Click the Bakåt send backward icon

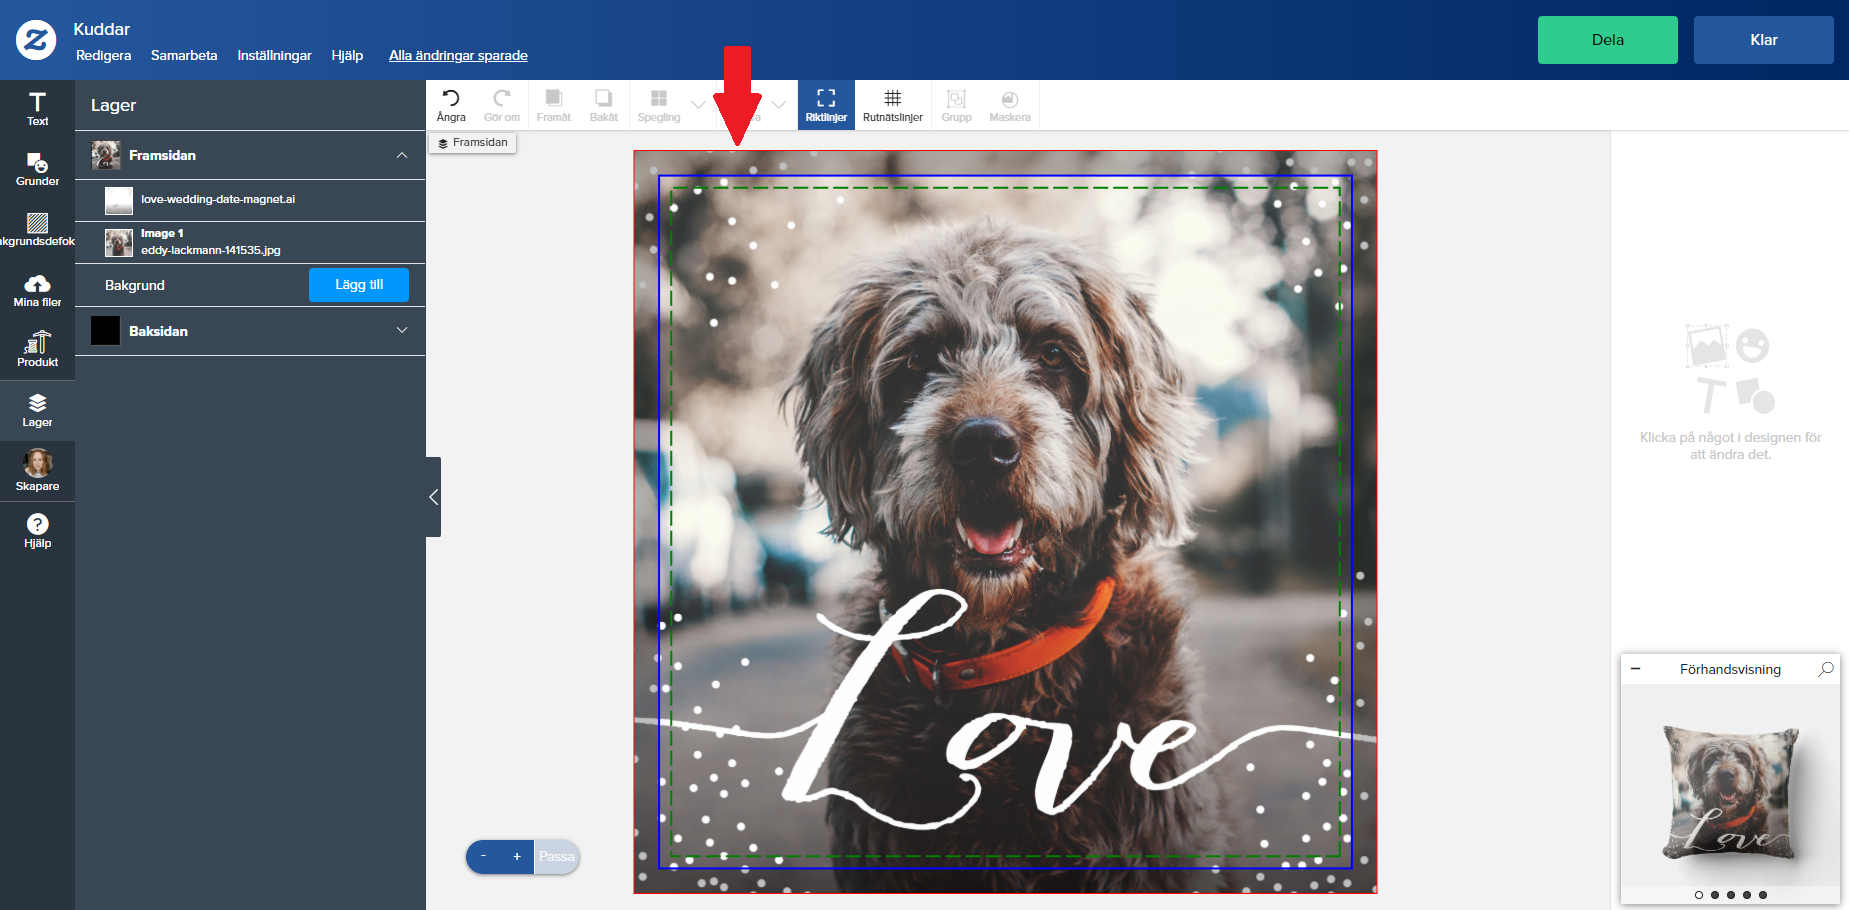(x=604, y=105)
